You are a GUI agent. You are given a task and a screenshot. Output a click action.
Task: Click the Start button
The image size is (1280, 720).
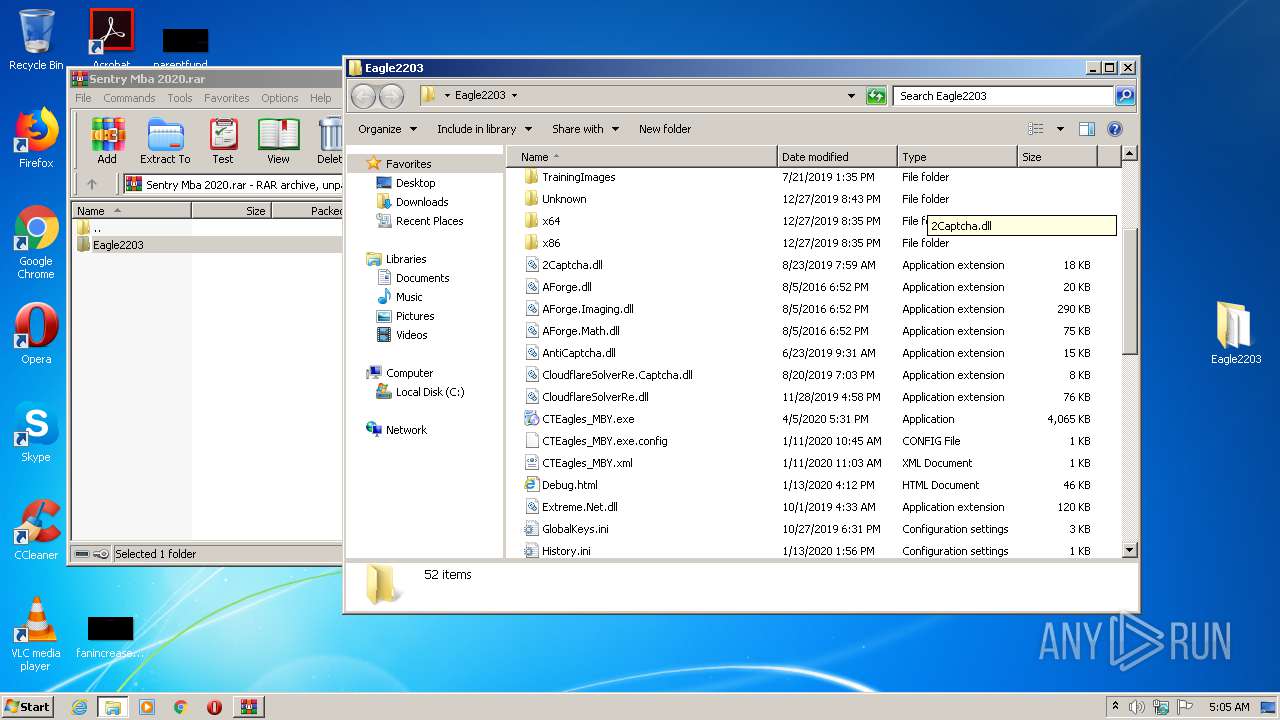click(x=28, y=707)
